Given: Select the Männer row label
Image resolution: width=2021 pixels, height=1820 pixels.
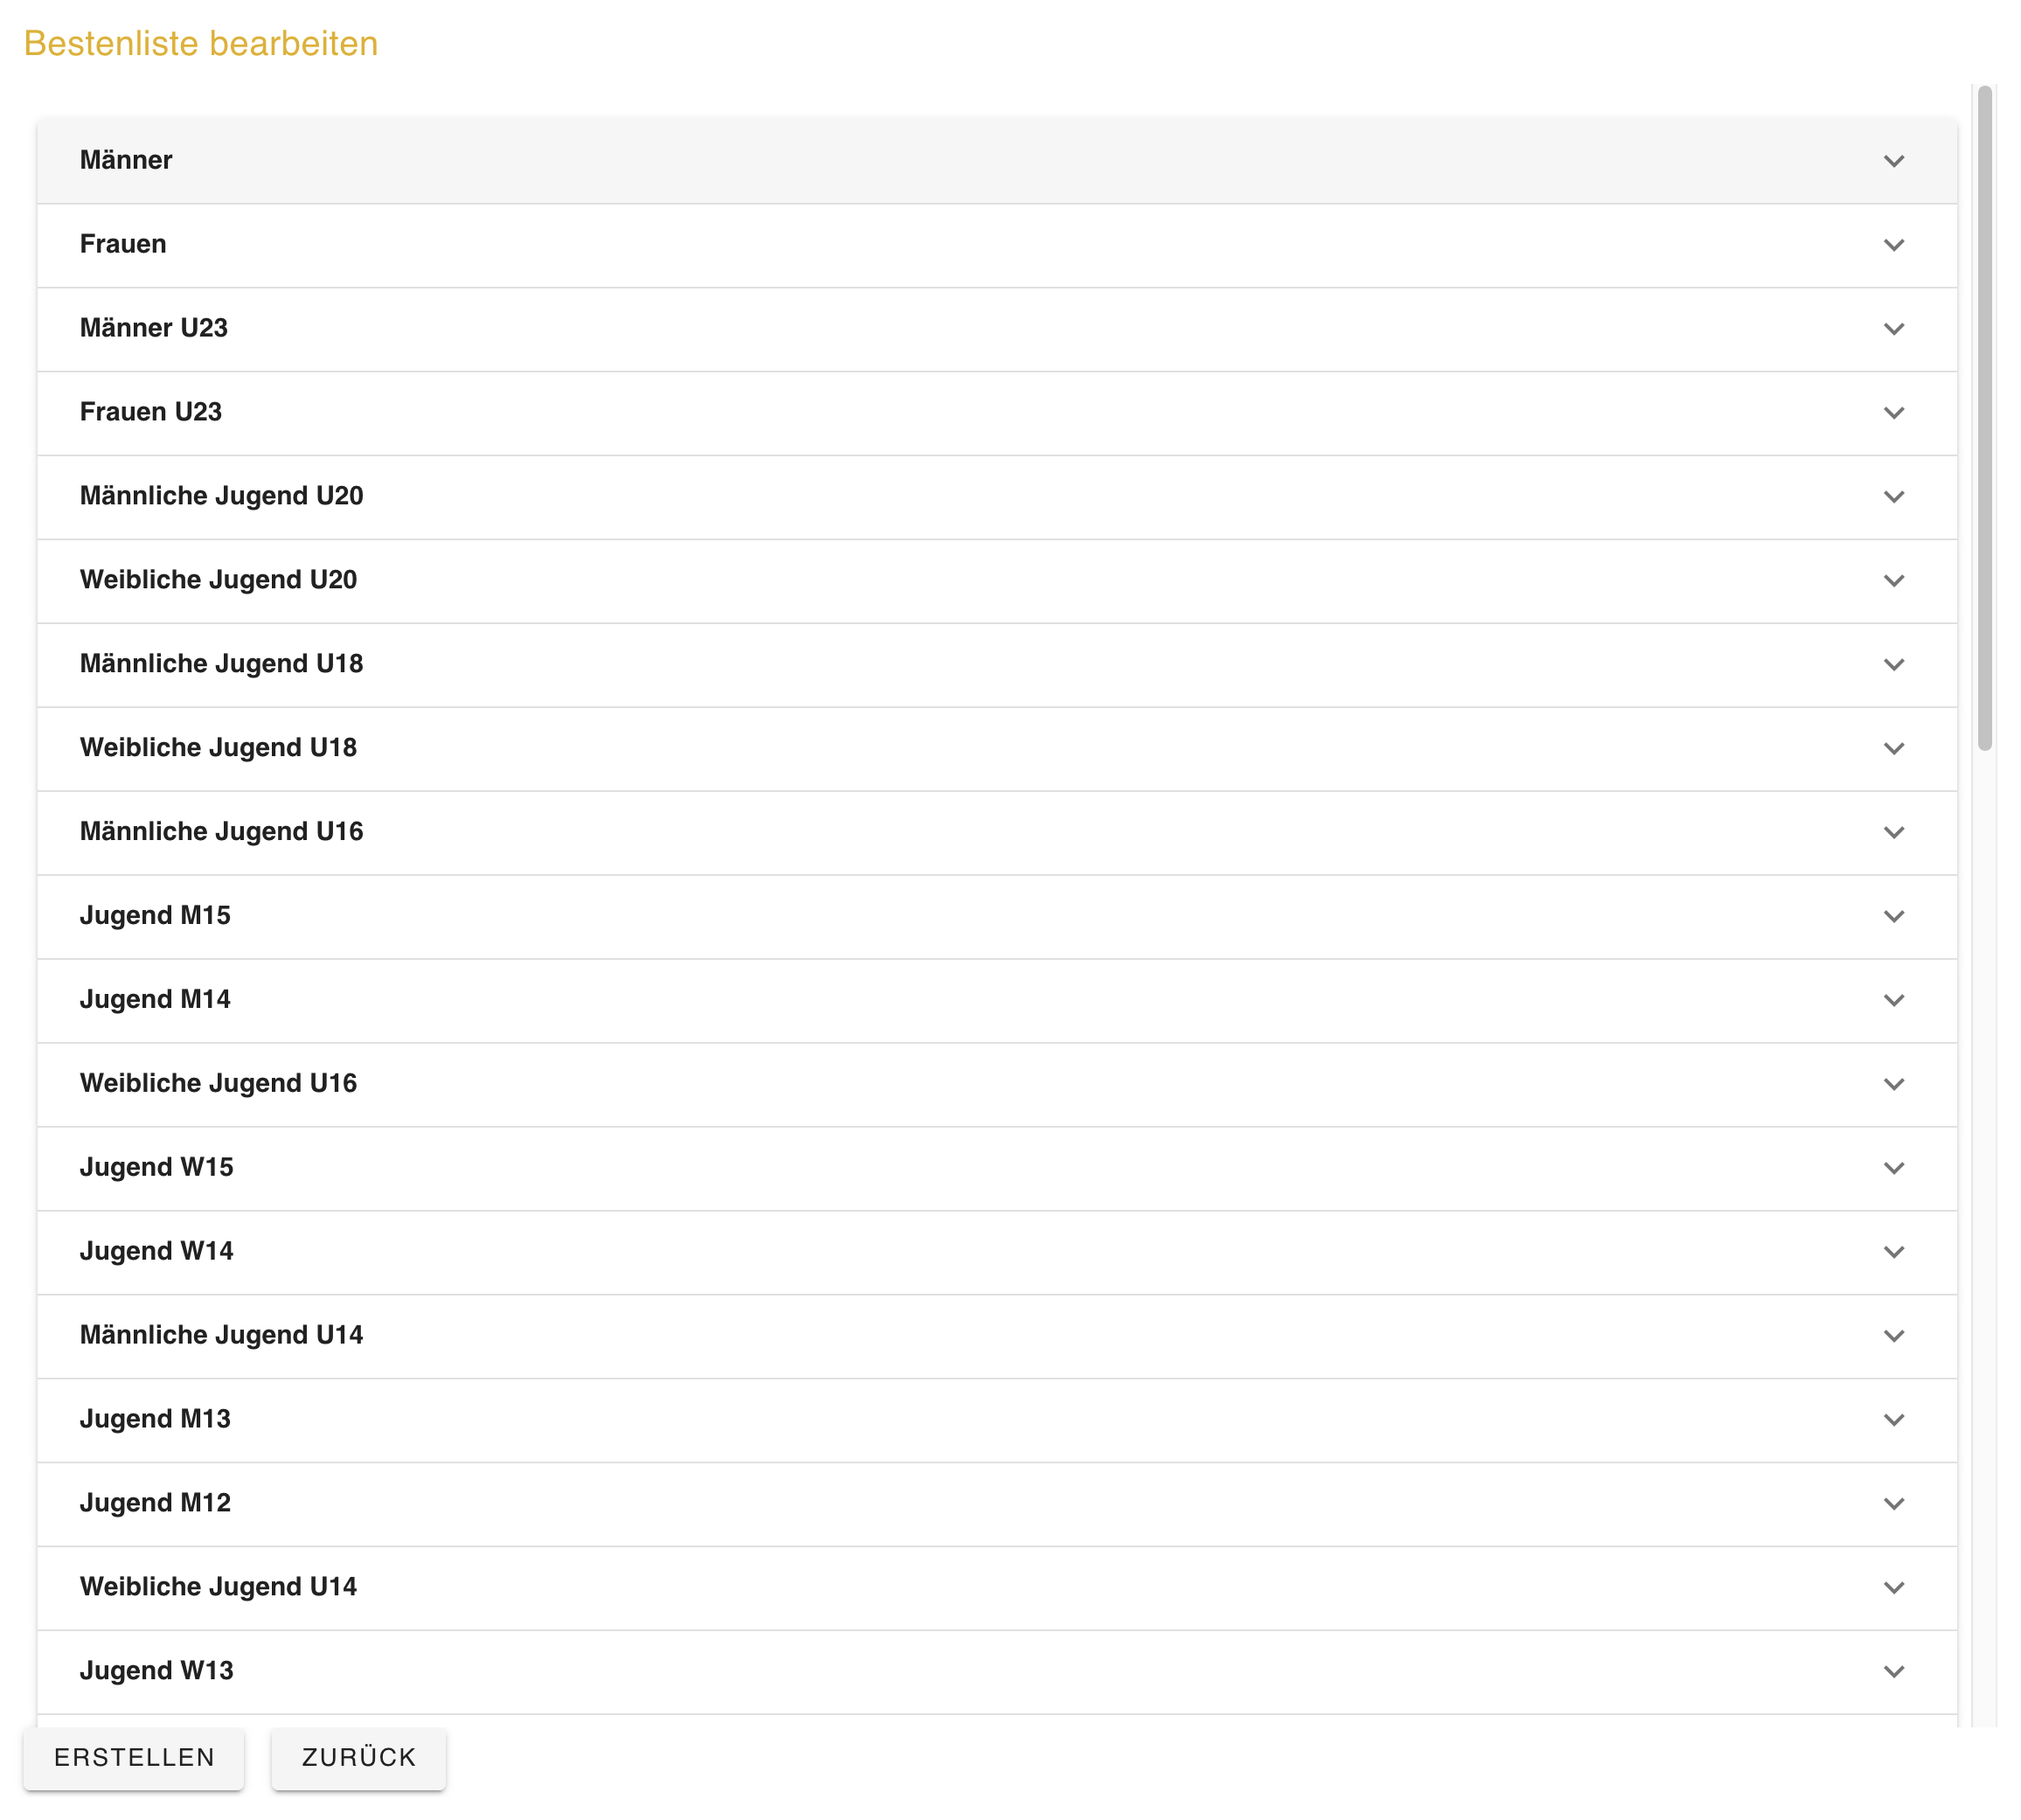Looking at the screenshot, I should click(x=126, y=160).
